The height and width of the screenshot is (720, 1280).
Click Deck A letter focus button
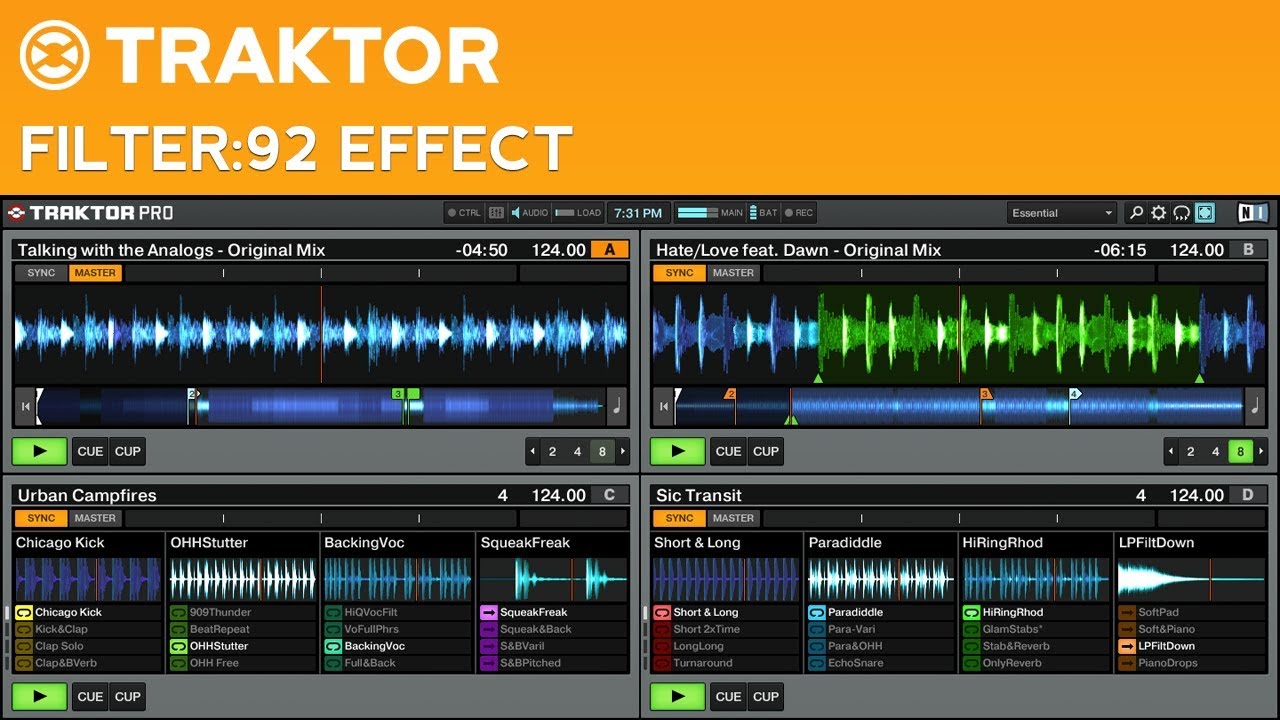click(609, 250)
